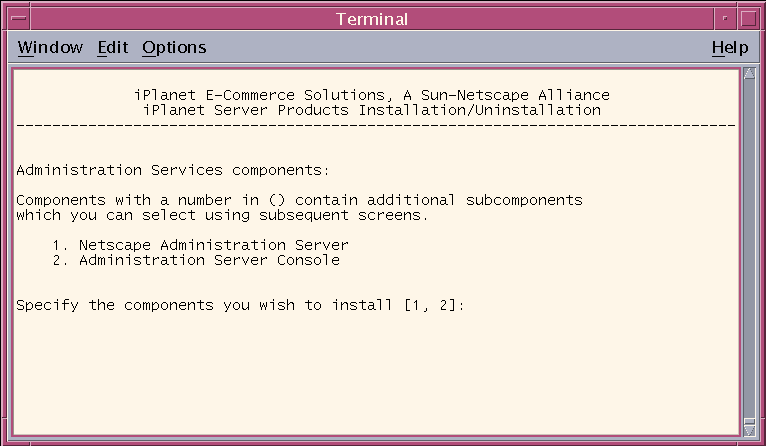766x446 pixels.
Task: Click the vertical scrollbar track
Action: click(x=749, y=249)
